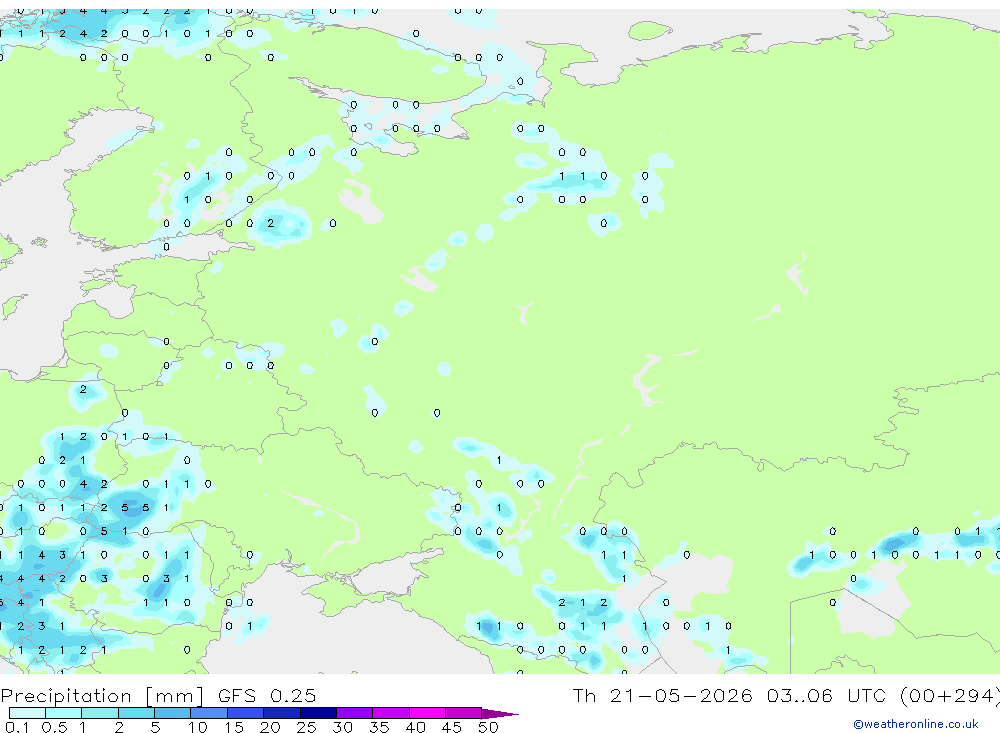Image resolution: width=1000 pixels, height=733 pixels.
Task: Click the 50 legend scale label
Action: (x=488, y=727)
